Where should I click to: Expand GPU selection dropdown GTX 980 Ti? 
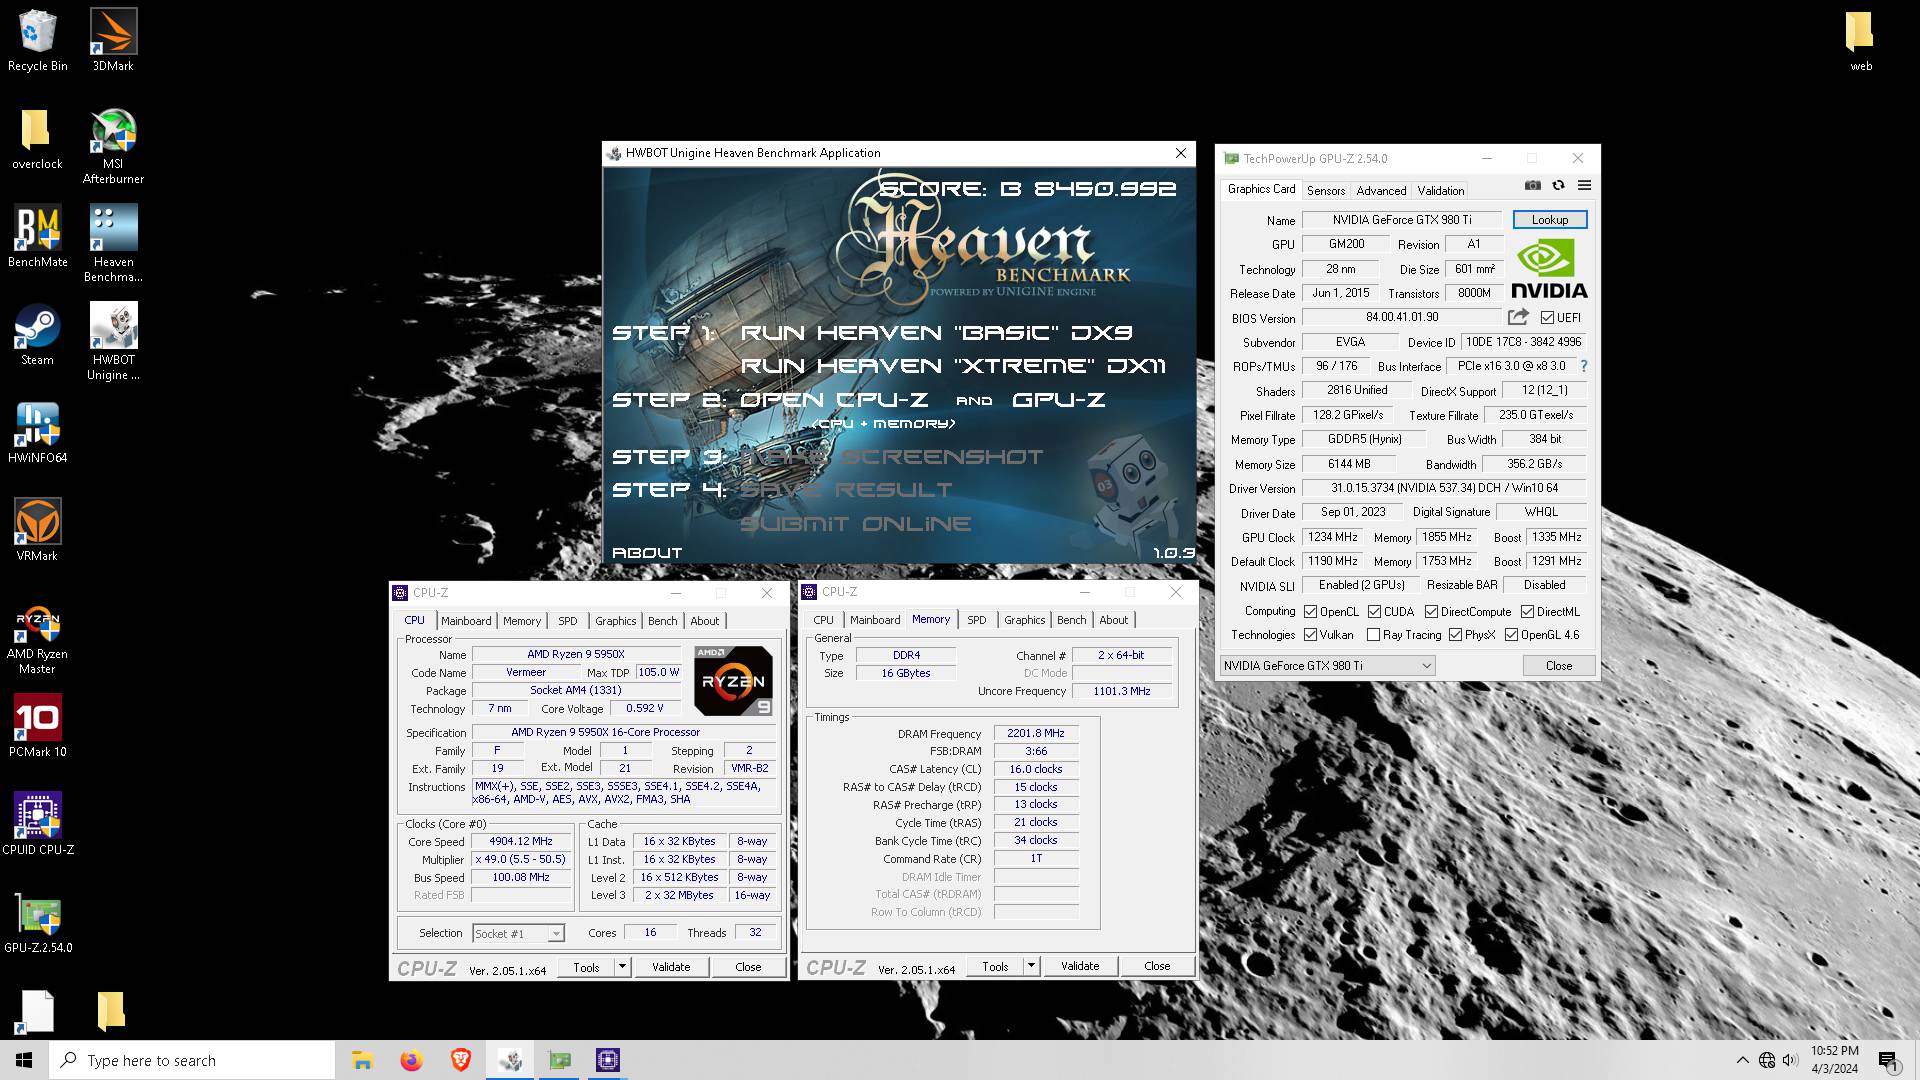point(1327,666)
